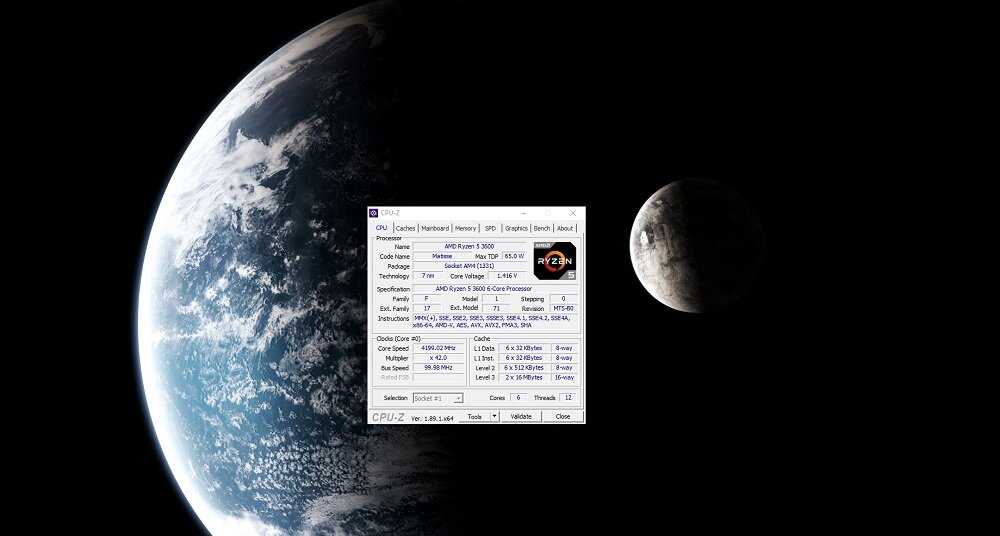Click the Max TDP value 65.0 W
1000x536 pixels.
click(514, 256)
